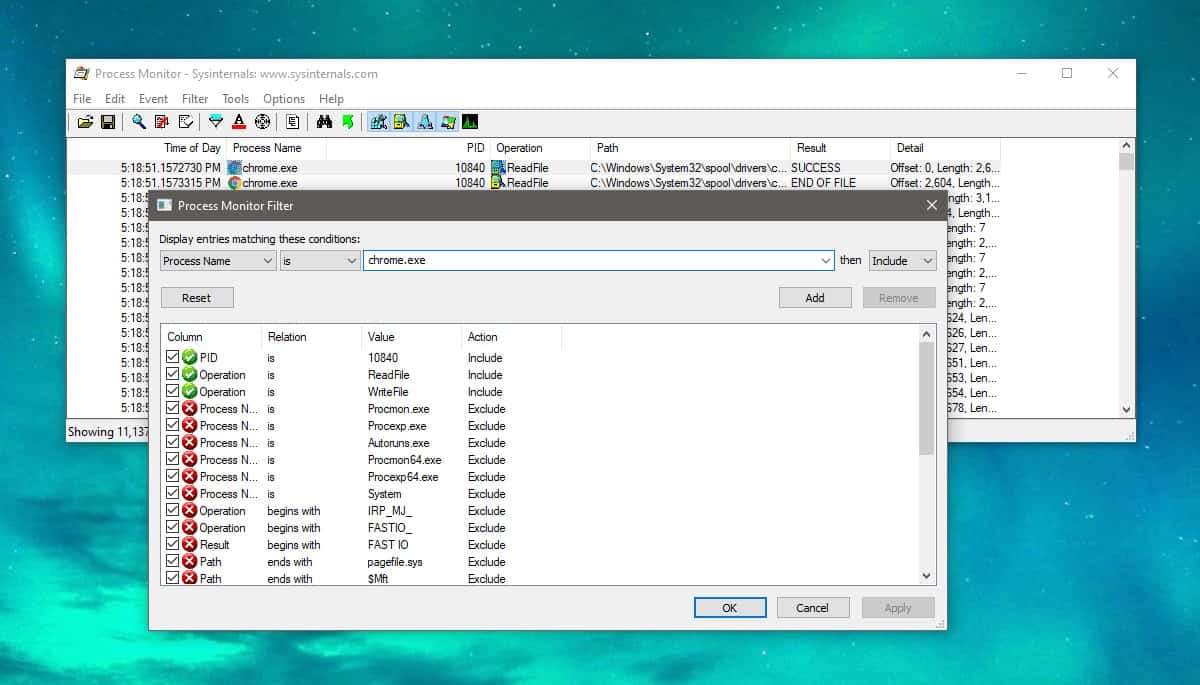
Task: Click red exclude icon beside Procmon.exe row
Action: click(190, 408)
